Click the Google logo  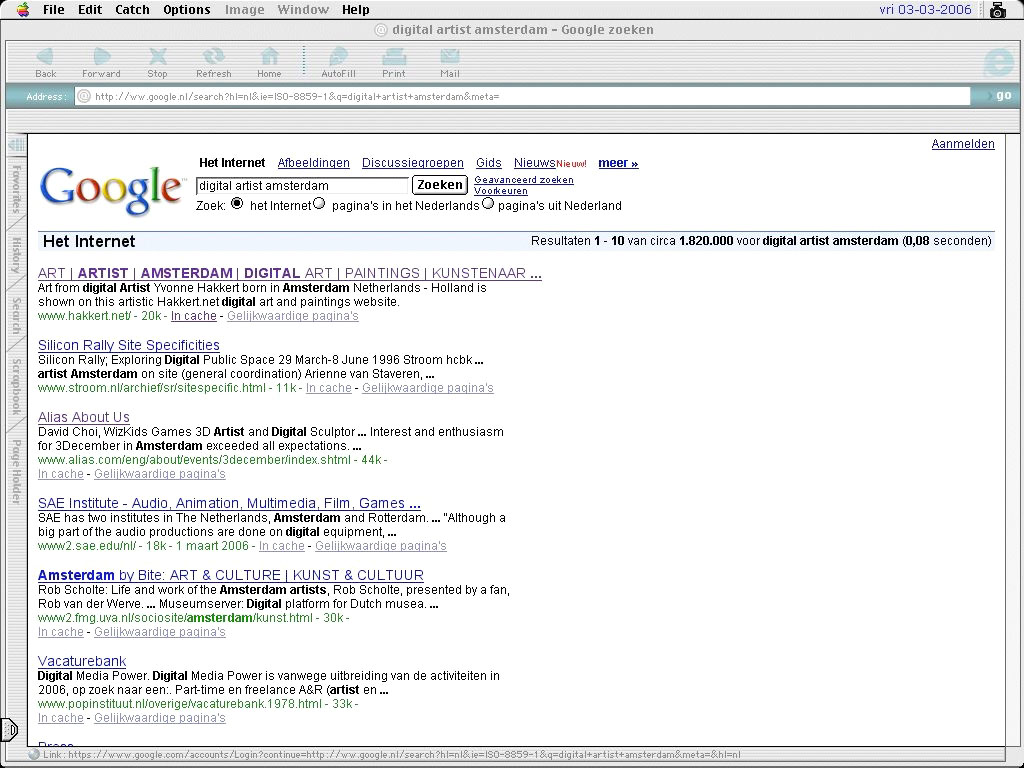(111, 189)
